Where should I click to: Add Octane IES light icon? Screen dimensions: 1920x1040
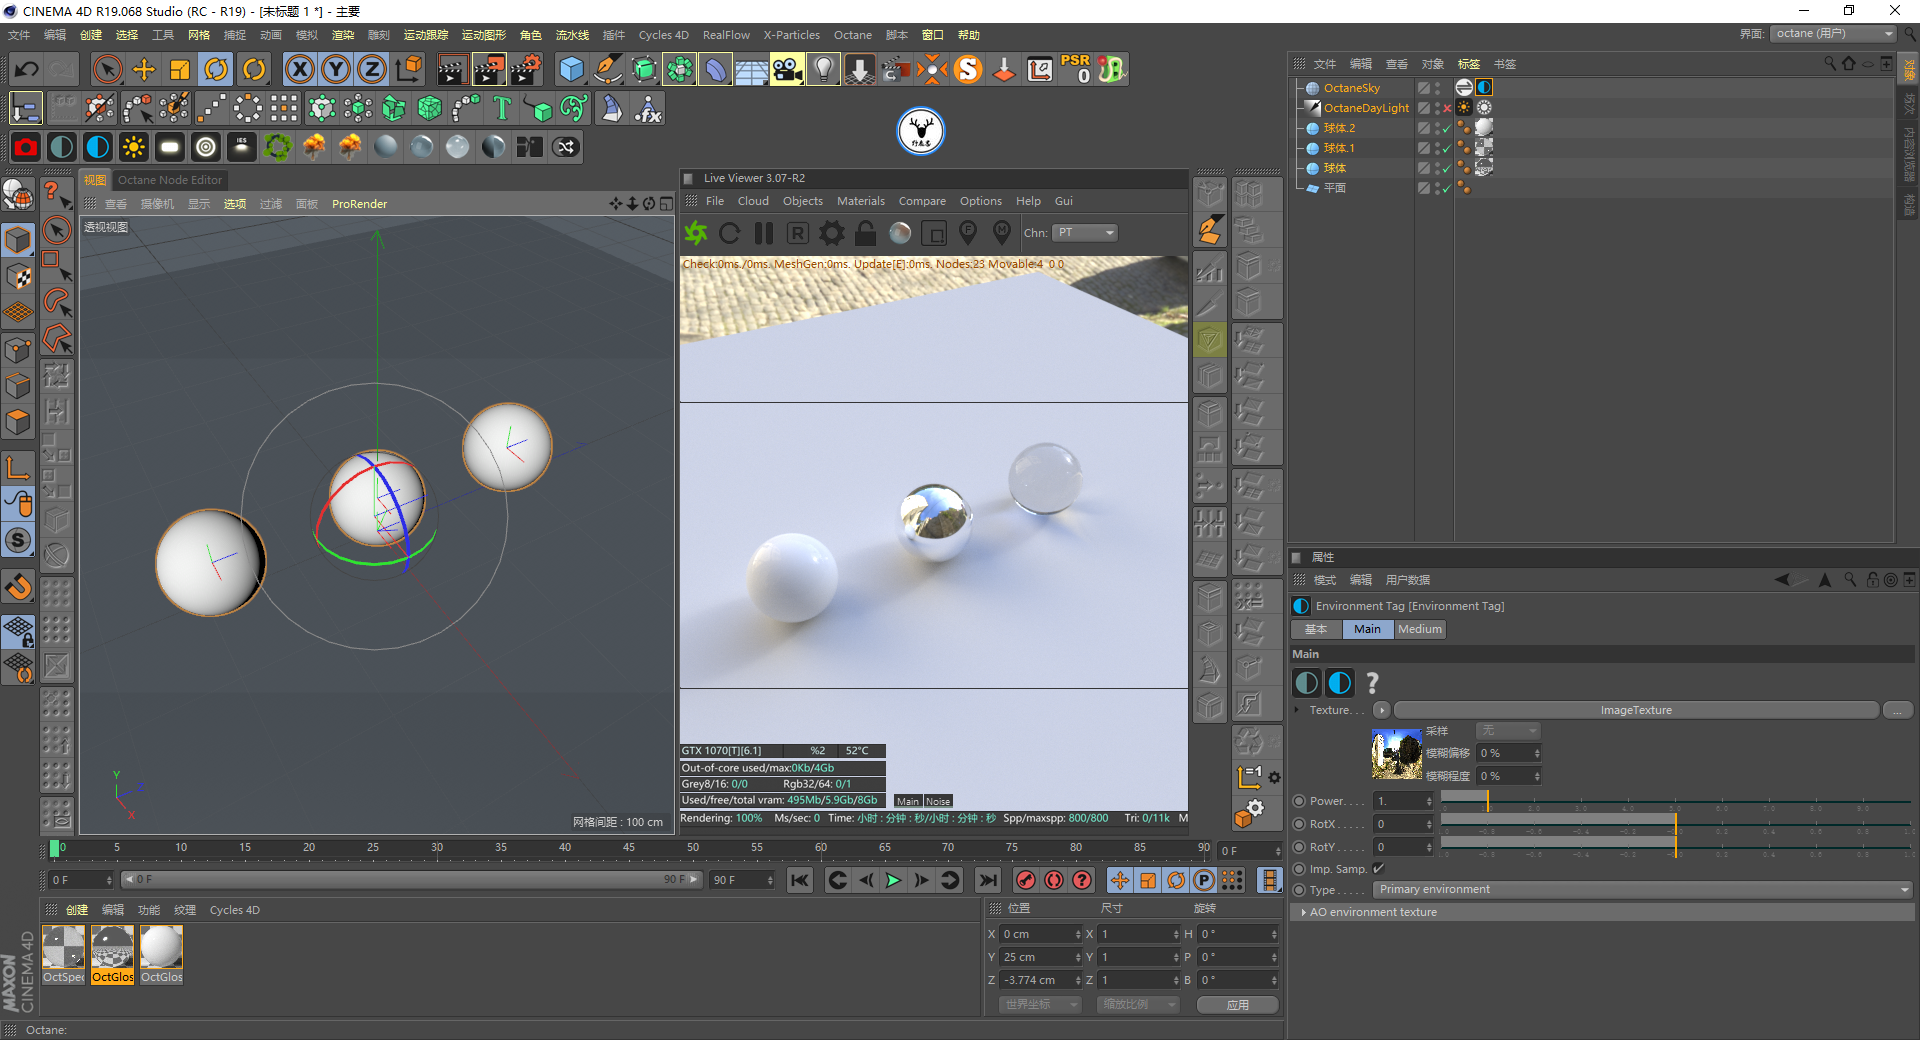coord(241,147)
